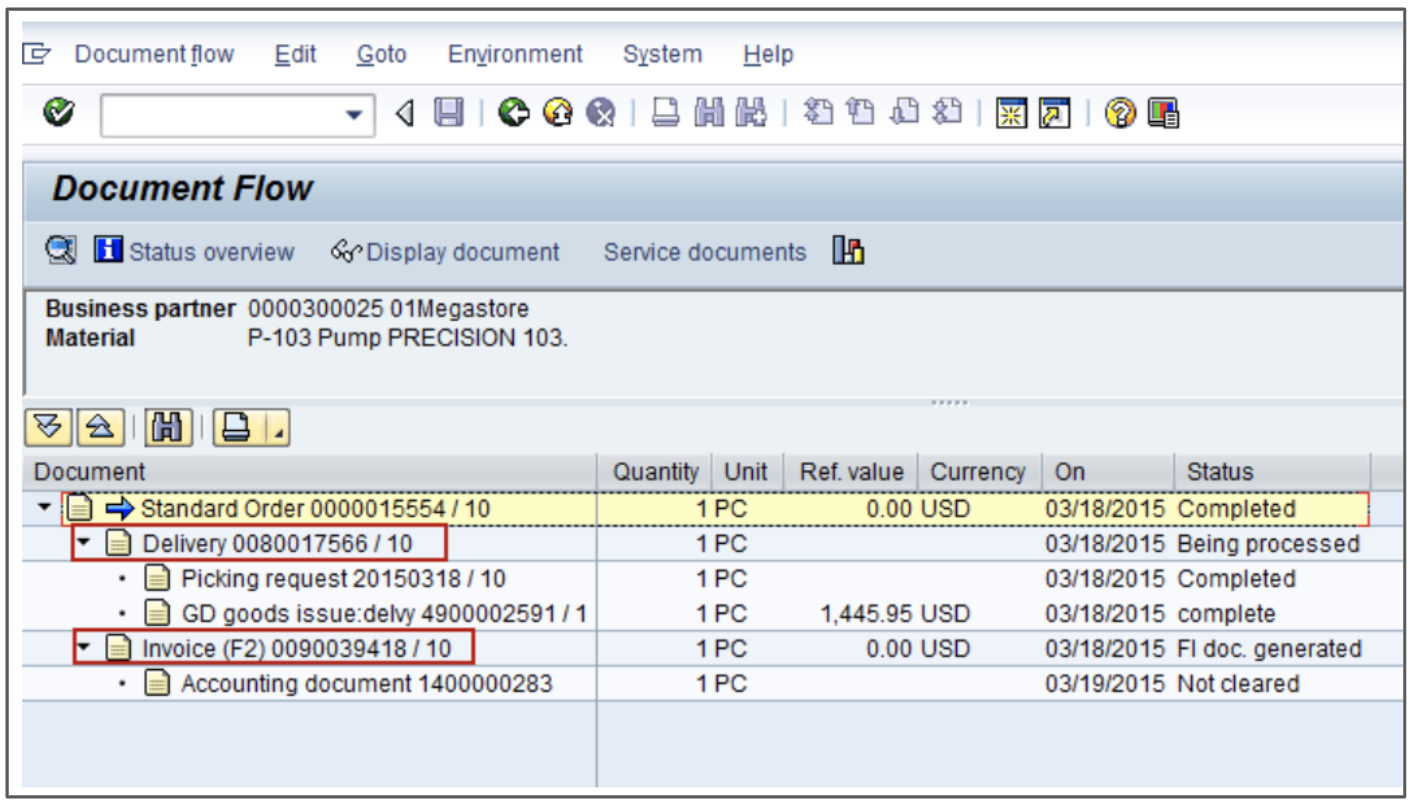Click the Display document button
This screenshot has height=806, width=1414.
(x=446, y=252)
